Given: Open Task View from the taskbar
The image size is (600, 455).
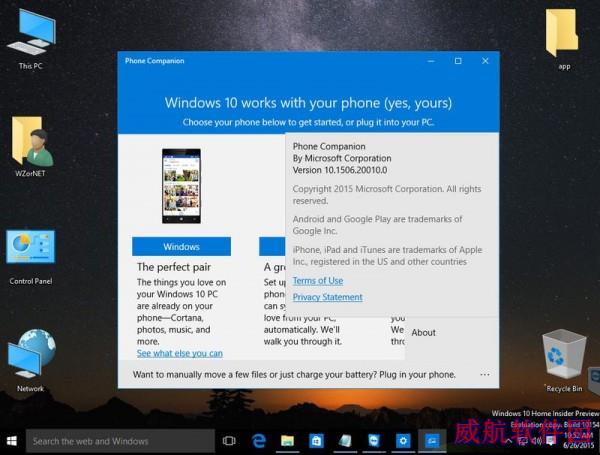Looking at the screenshot, I should [229, 441].
